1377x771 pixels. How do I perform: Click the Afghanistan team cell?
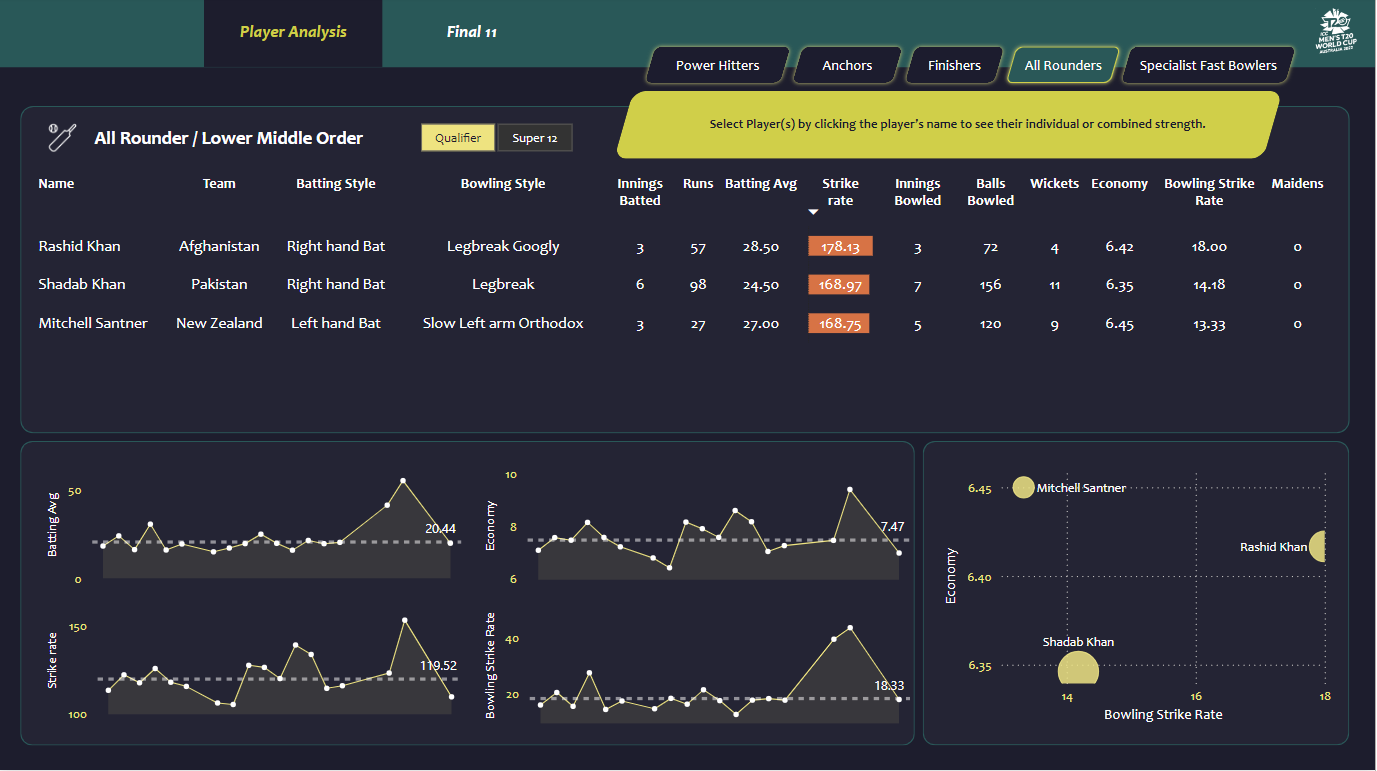tap(219, 247)
